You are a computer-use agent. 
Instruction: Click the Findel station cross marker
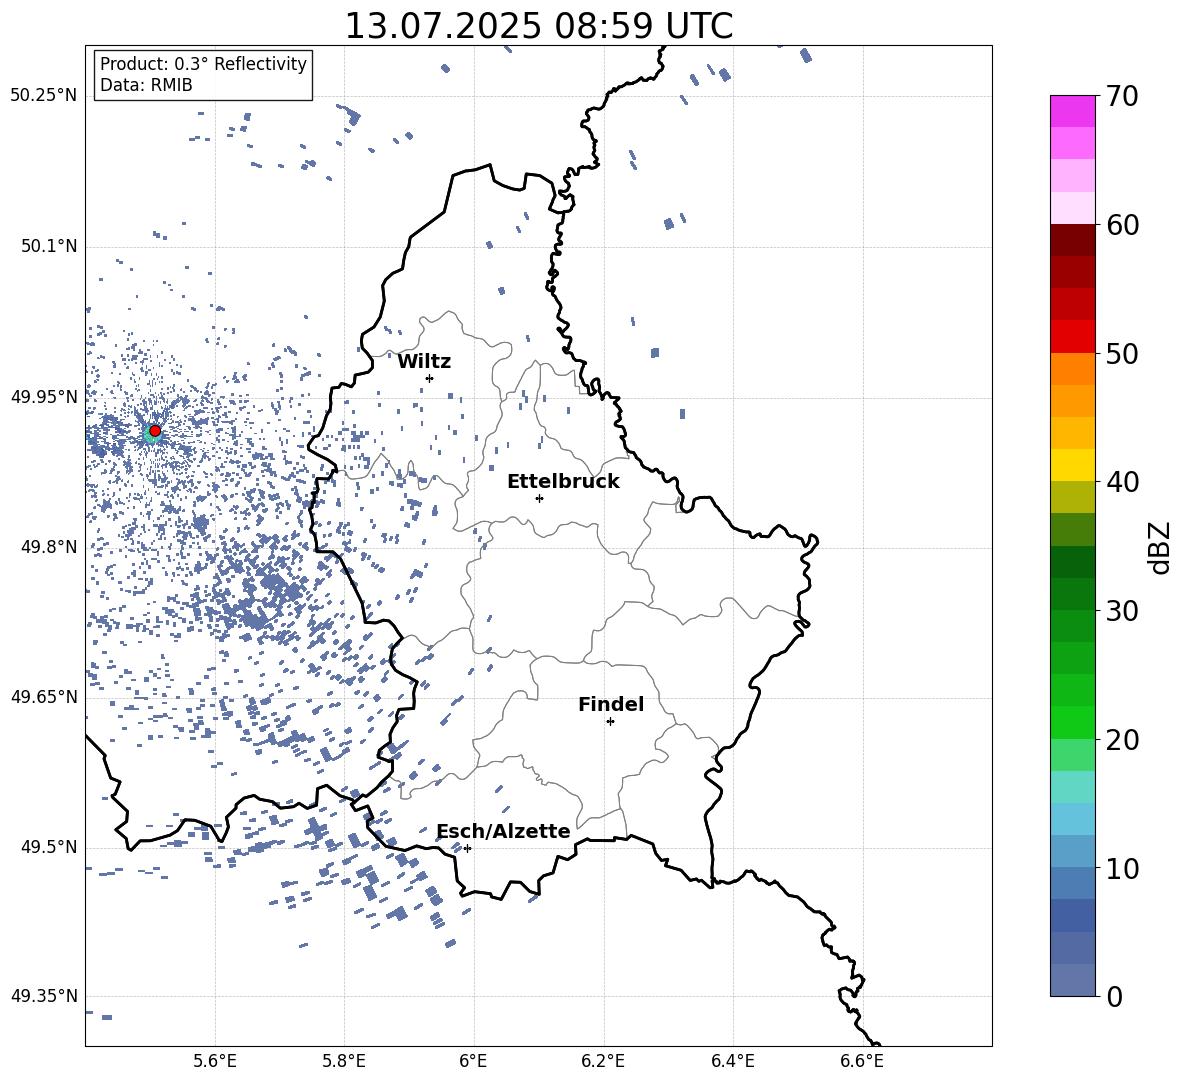click(610, 721)
